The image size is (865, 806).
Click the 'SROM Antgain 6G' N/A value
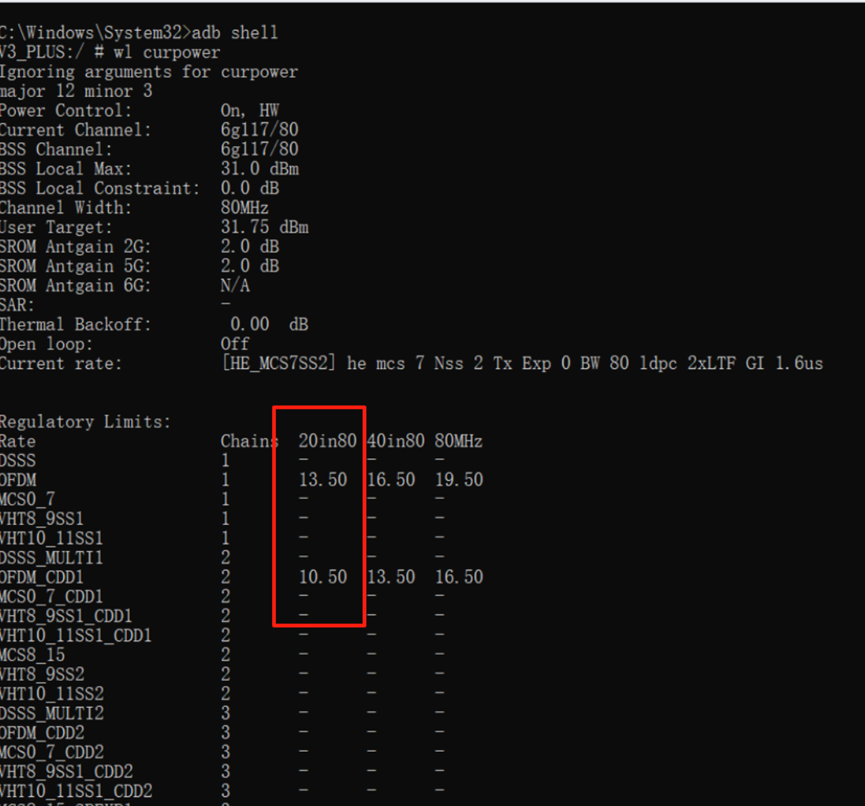pyautogui.click(x=235, y=286)
